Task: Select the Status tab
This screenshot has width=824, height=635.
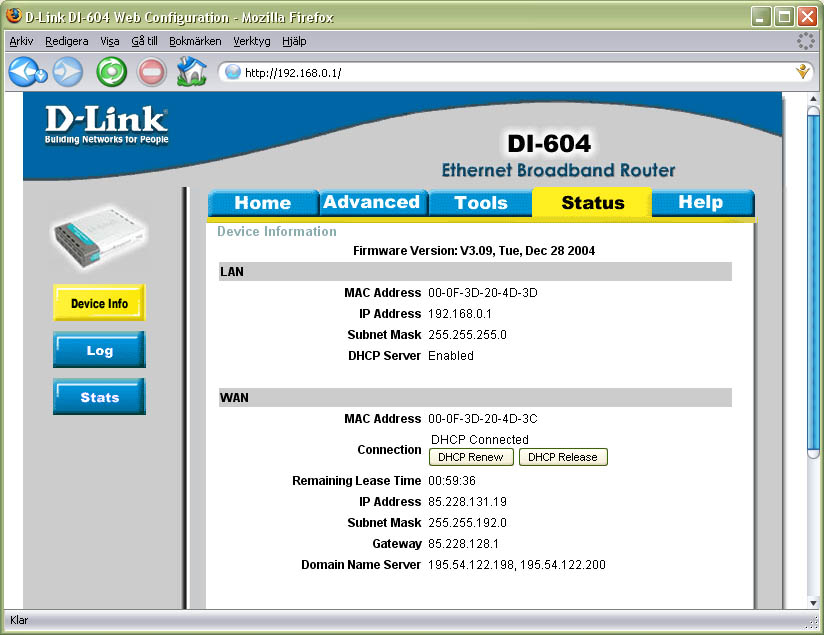Action: point(592,202)
